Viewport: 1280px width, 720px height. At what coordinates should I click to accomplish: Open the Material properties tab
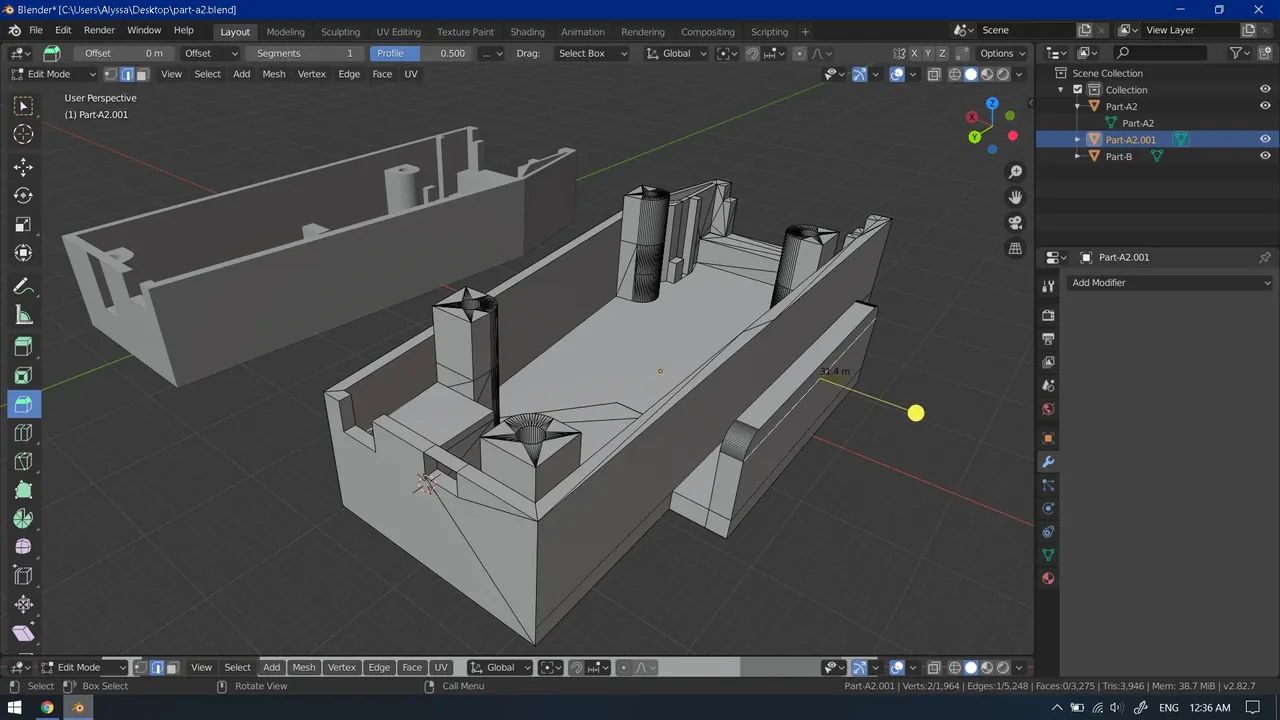point(1048,578)
